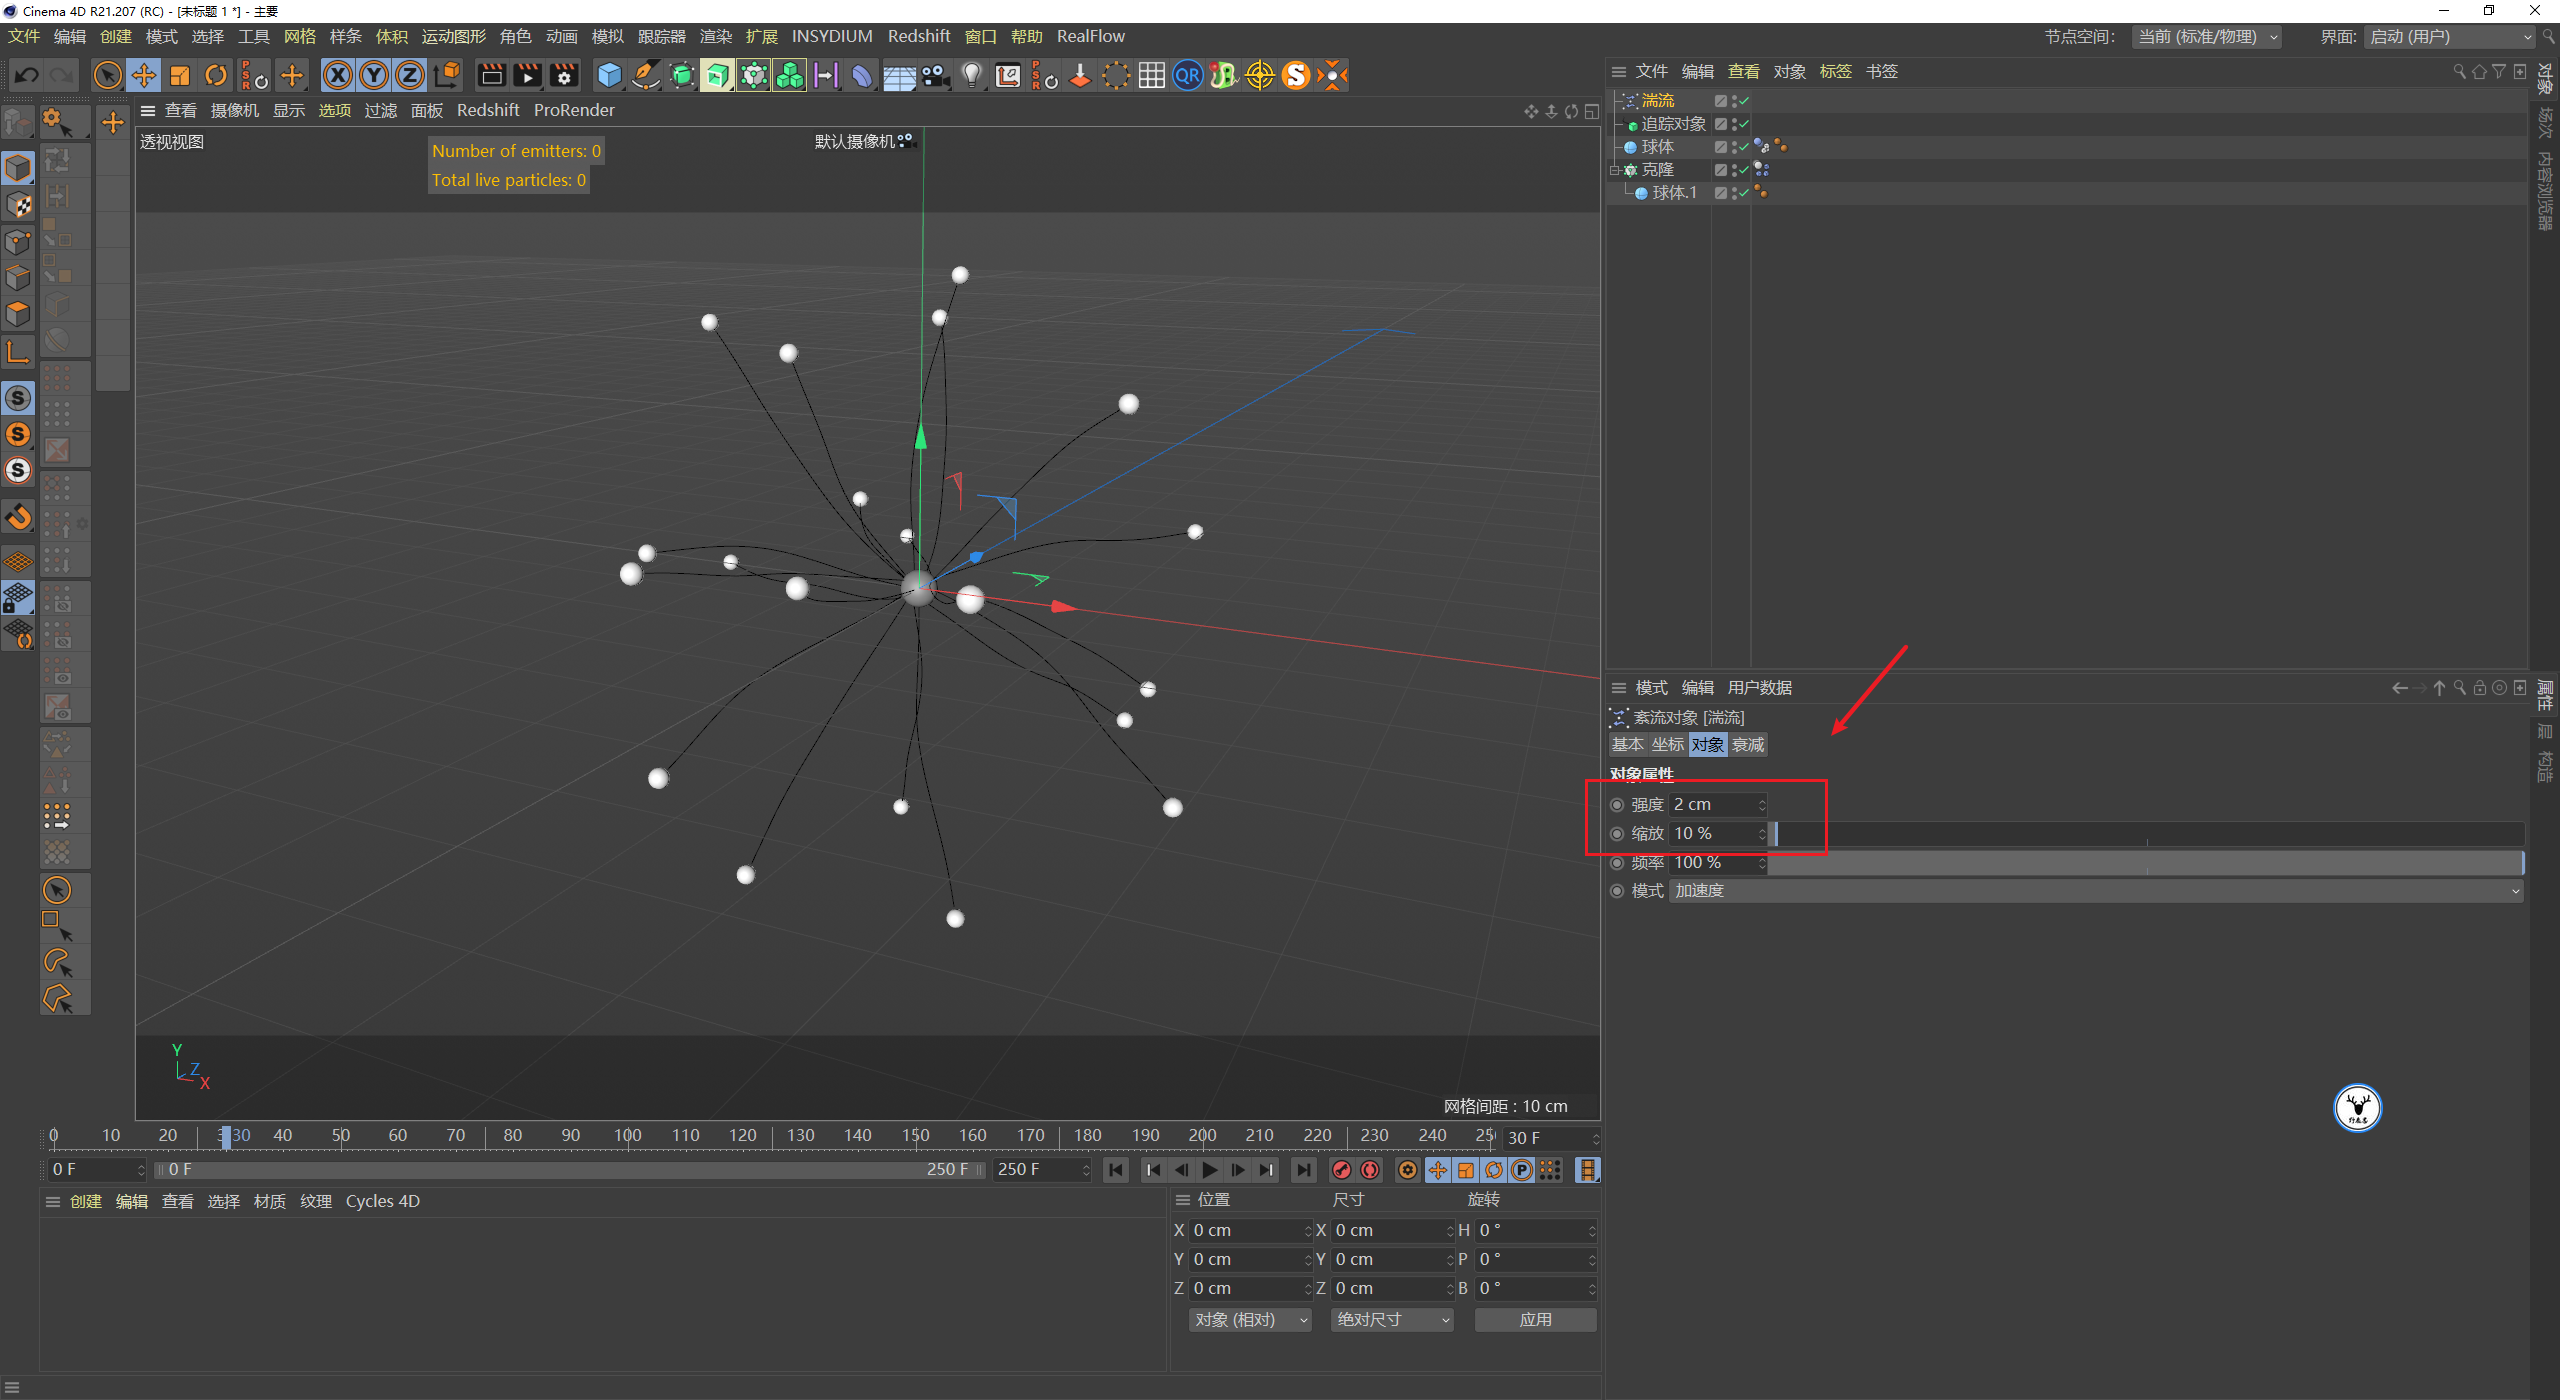Activate the Rotate tool in the top toolbar
This screenshot has height=1400, width=2560.
pyautogui.click(x=216, y=75)
